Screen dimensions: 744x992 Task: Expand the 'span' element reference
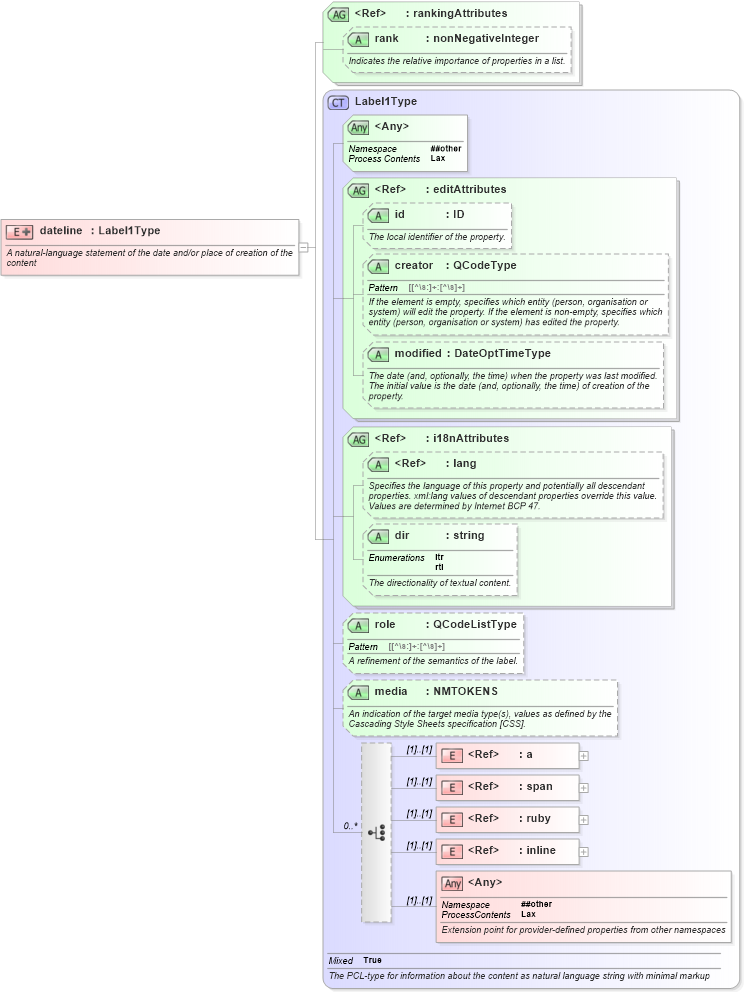click(583, 788)
